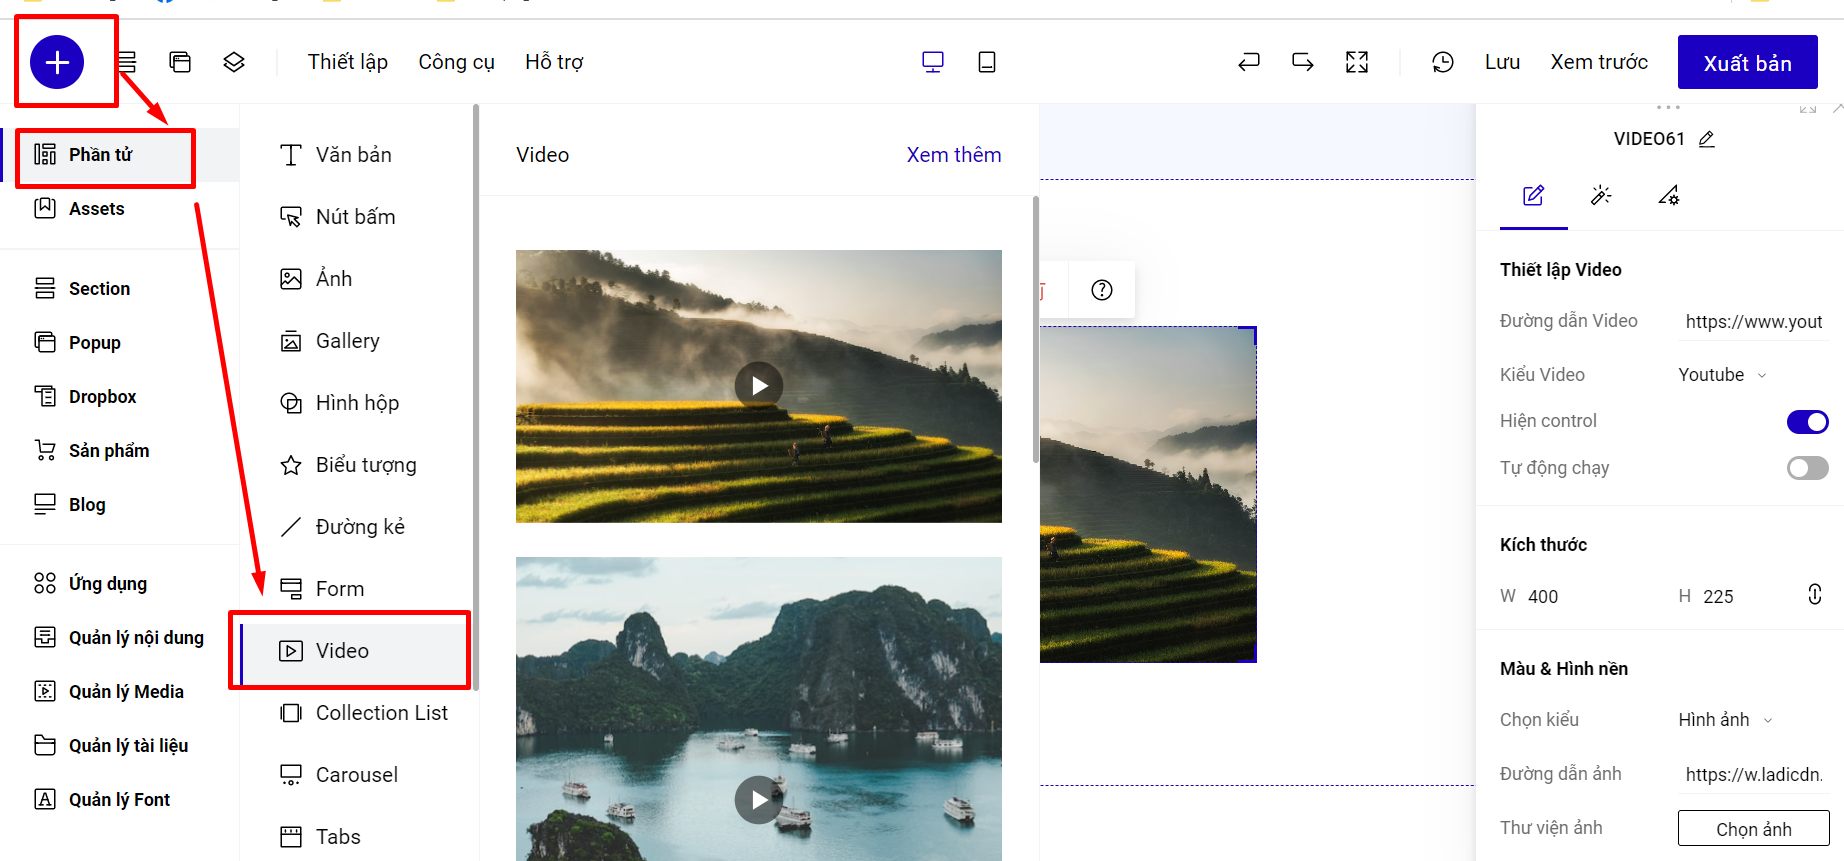
Task: Click the undo arrow icon
Action: pyautogui.click(x=1248, y=62)
